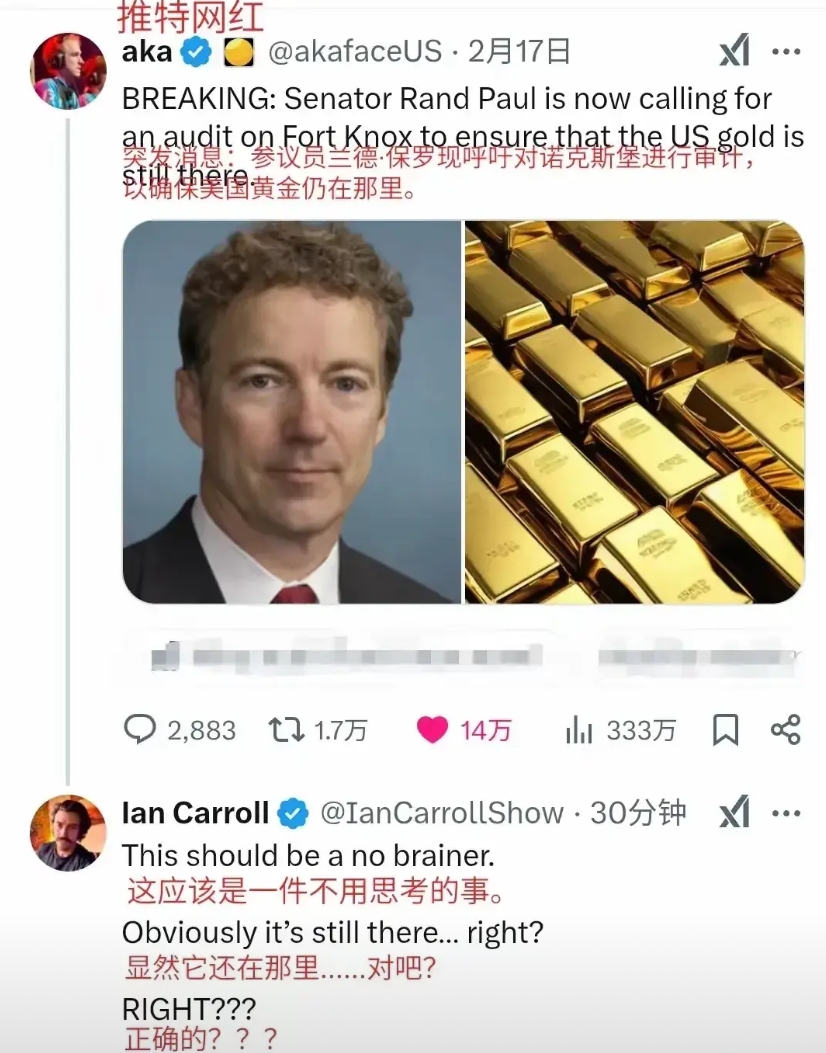826x1053 pixels.
Task: Open the @IanCarrollShow handle link
Action: coord(442,813)
